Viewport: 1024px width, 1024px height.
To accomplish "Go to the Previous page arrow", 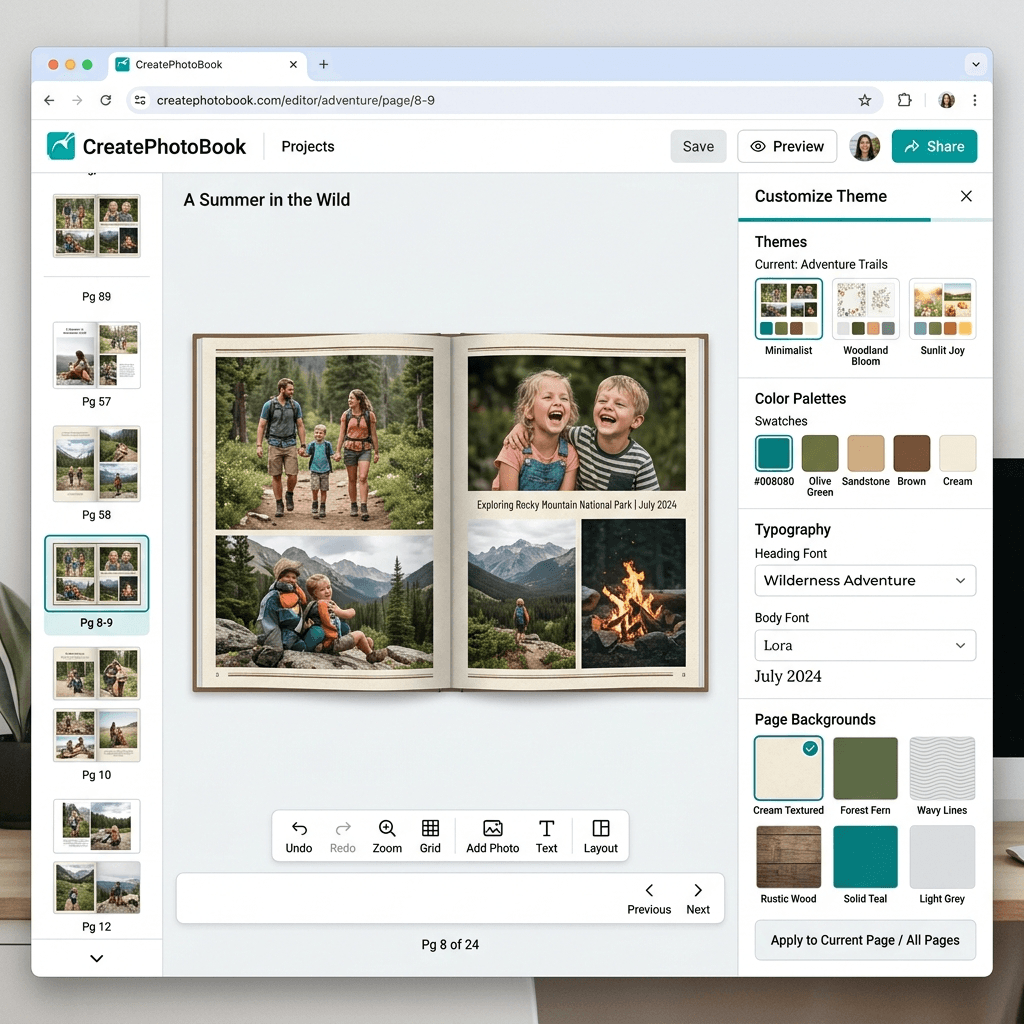I will click(x=649, y=891).
